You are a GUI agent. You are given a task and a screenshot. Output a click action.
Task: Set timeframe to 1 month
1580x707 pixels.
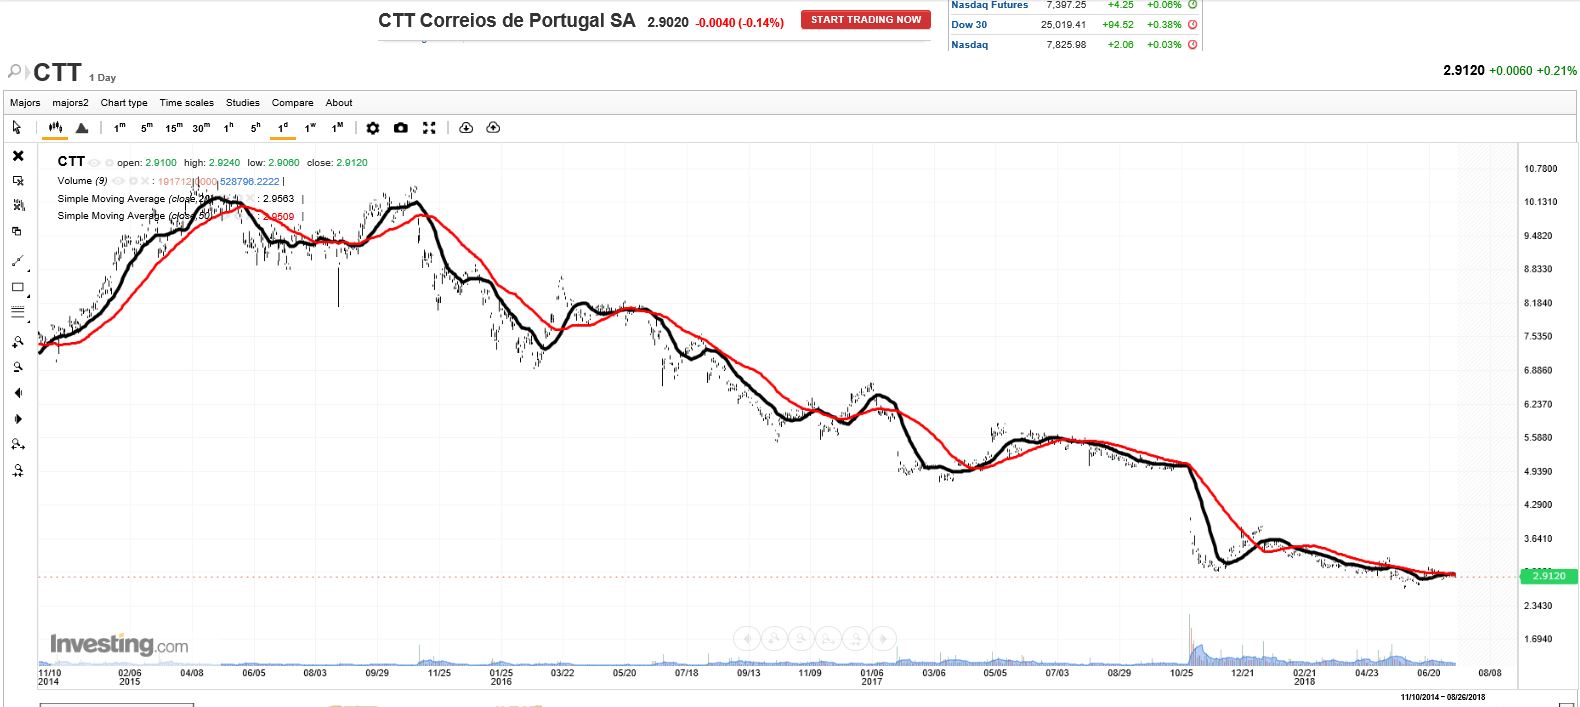click(x=338, y=128)
